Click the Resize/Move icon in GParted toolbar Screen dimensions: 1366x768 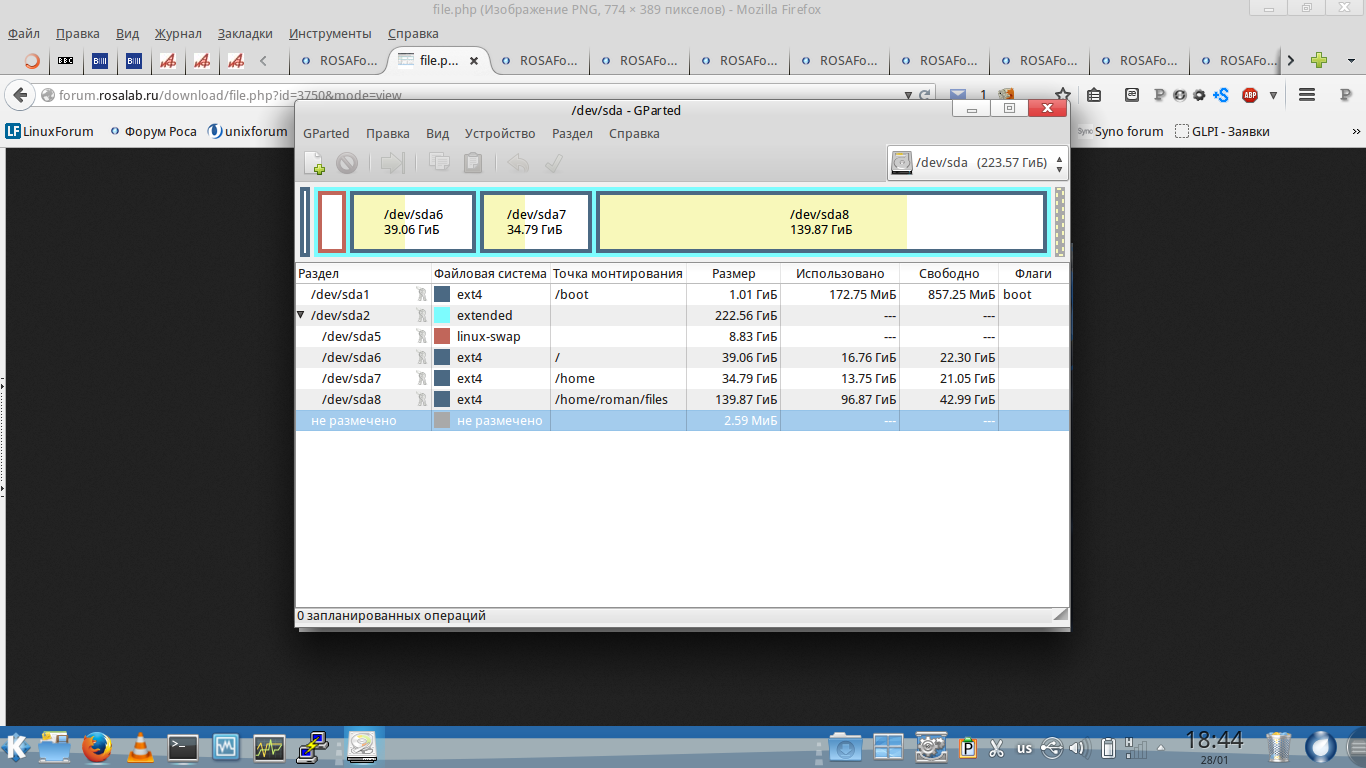pos(392,163)
